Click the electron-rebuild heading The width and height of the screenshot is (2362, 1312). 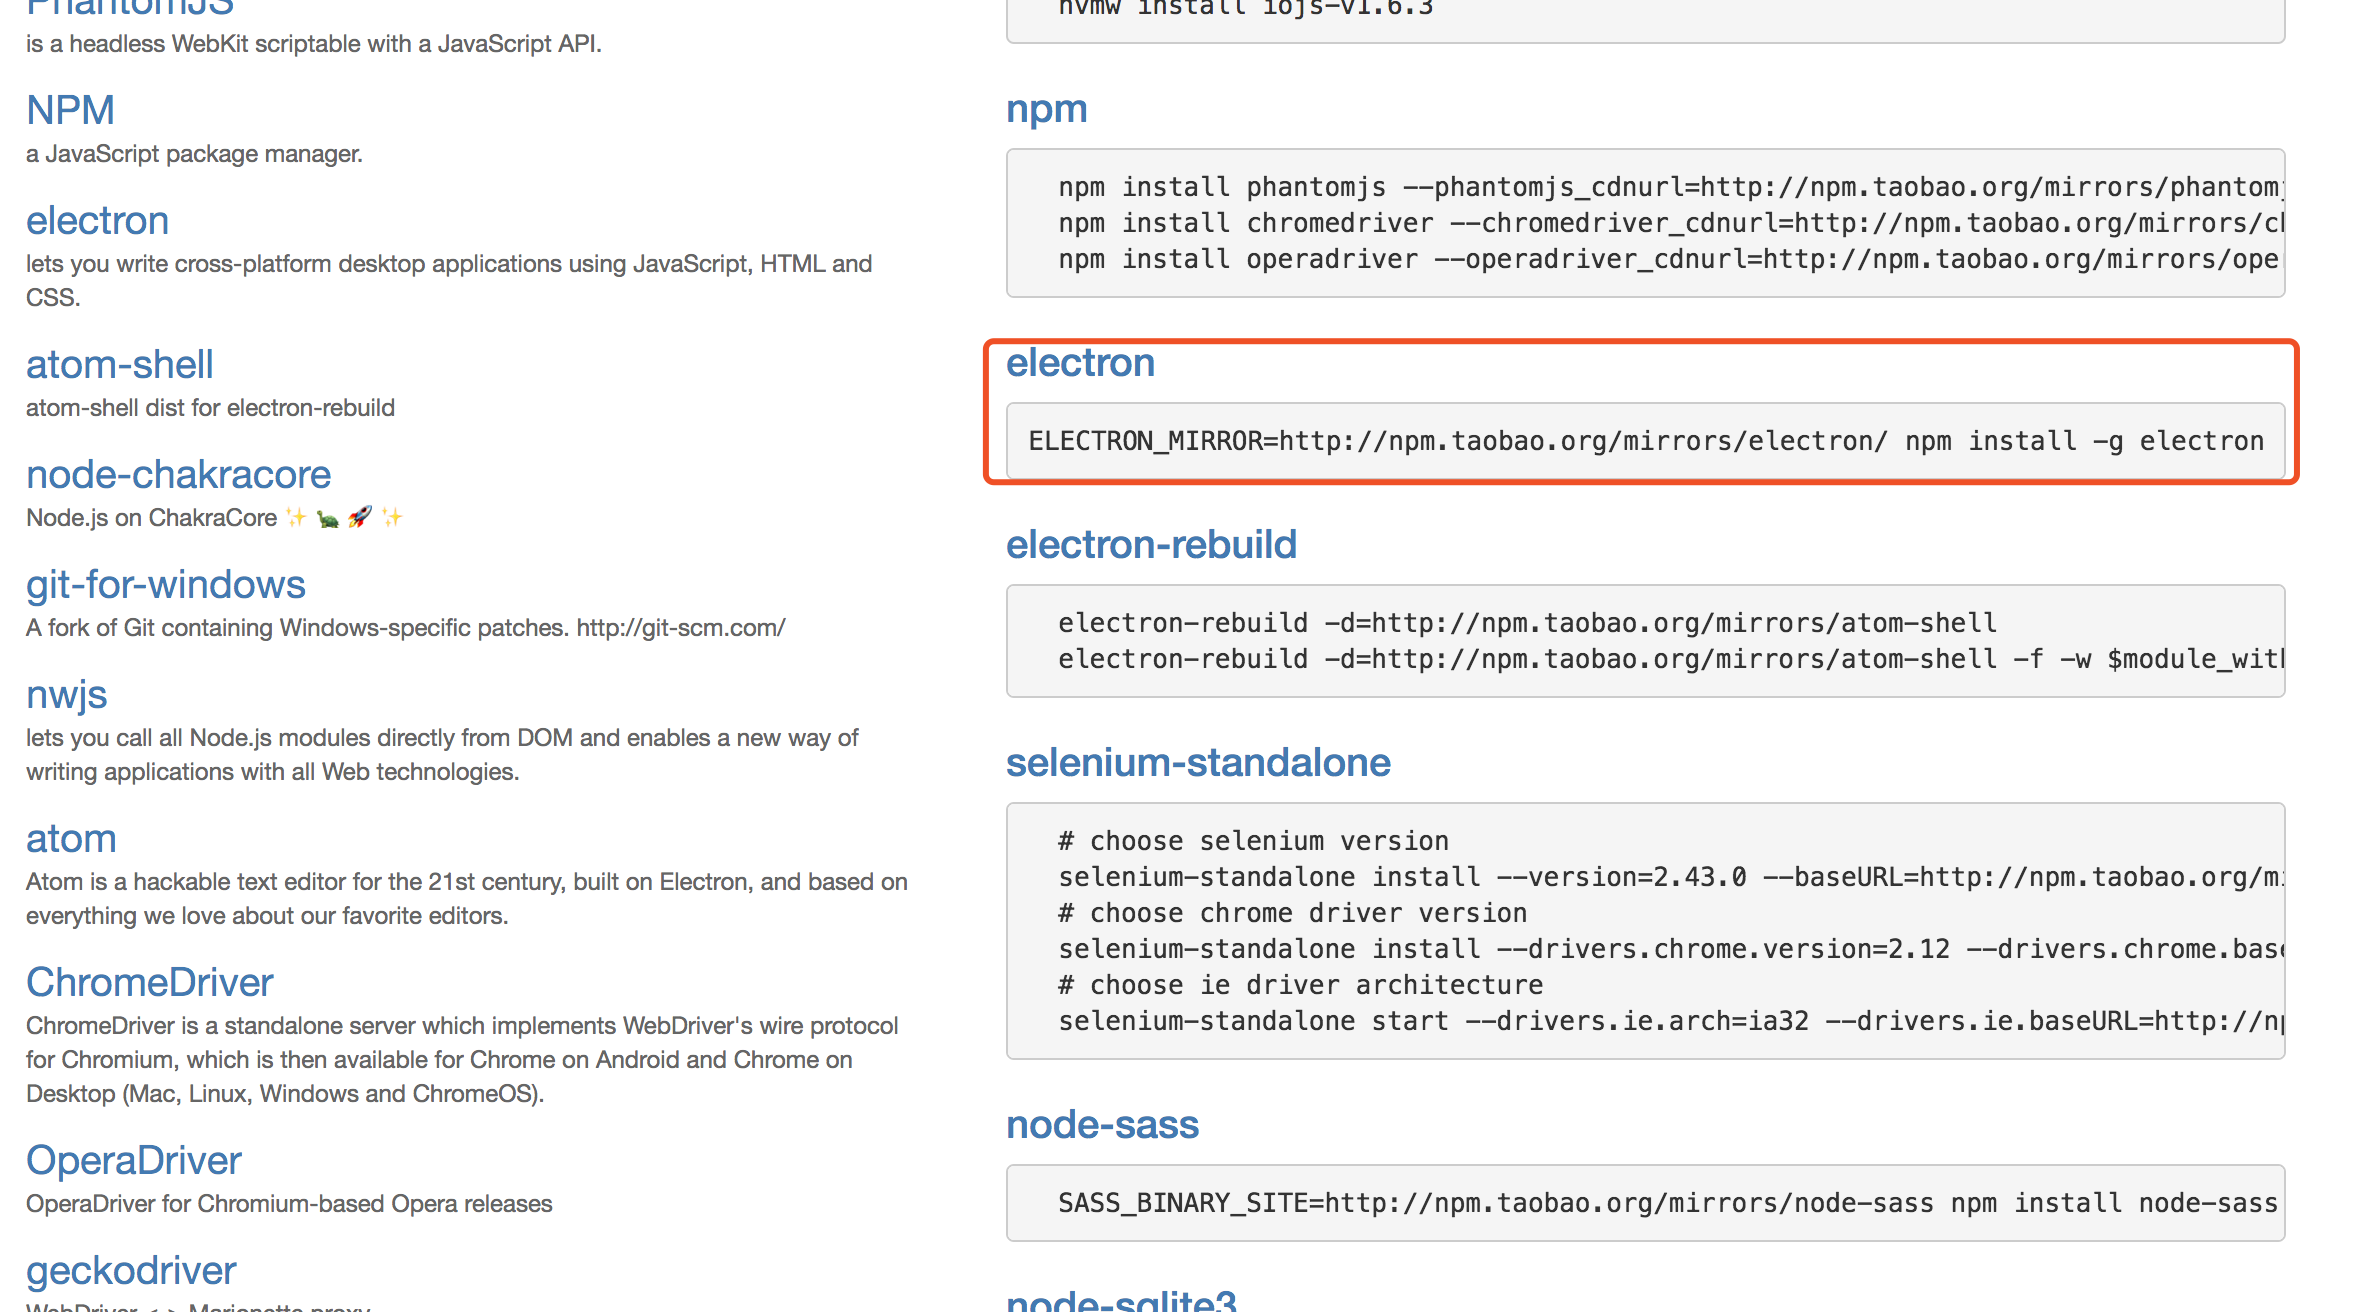[1151, 544]
